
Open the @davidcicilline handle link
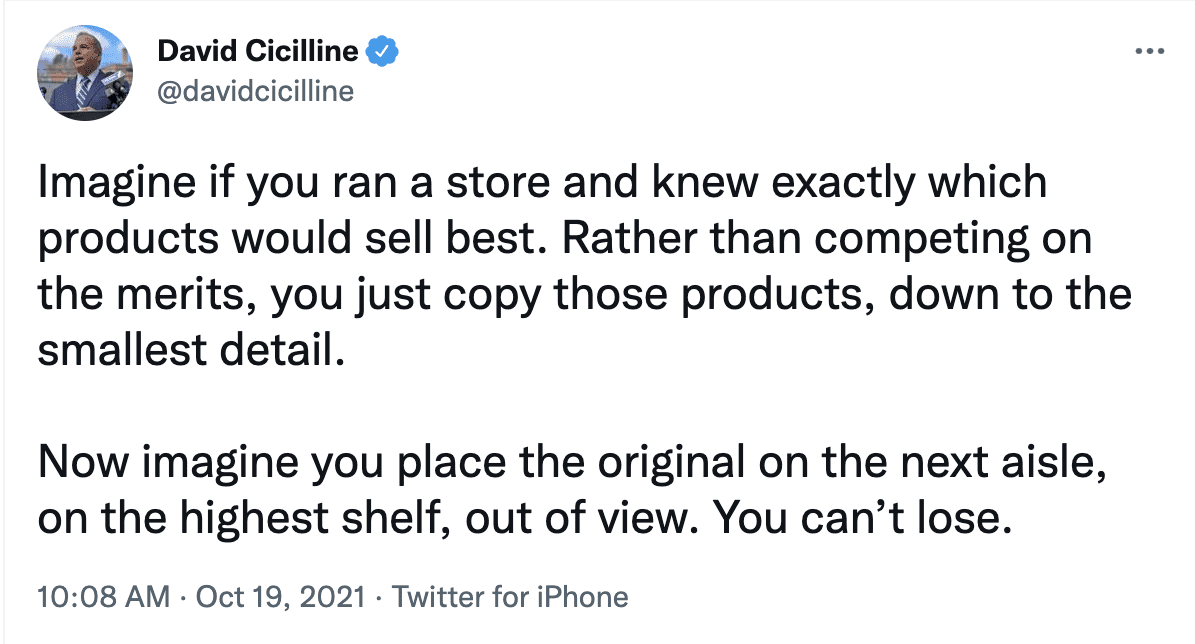pos(256,91)
